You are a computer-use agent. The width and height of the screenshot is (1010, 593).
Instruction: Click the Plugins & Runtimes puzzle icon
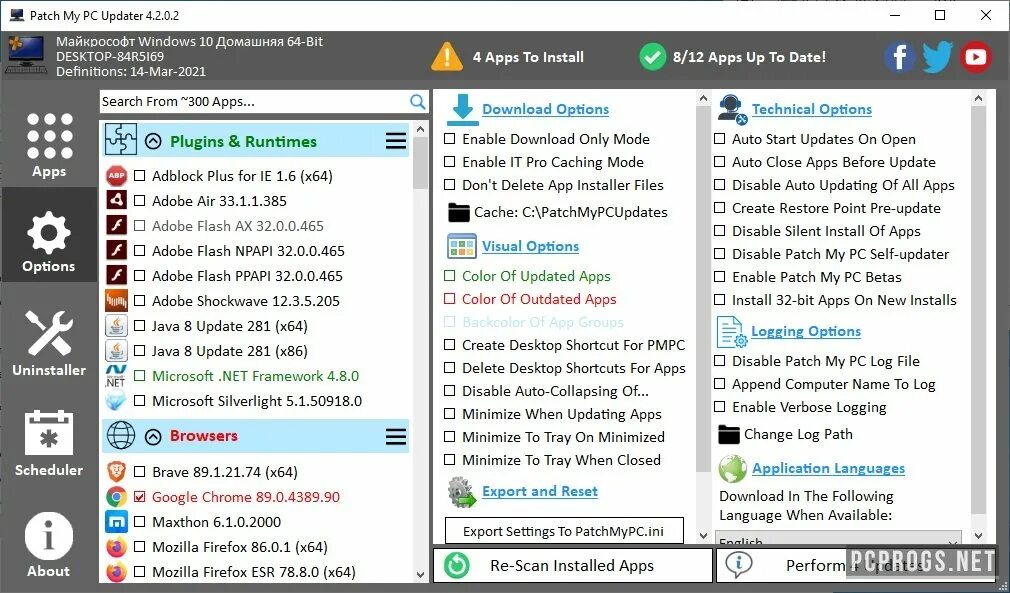[x=120, y=140]
